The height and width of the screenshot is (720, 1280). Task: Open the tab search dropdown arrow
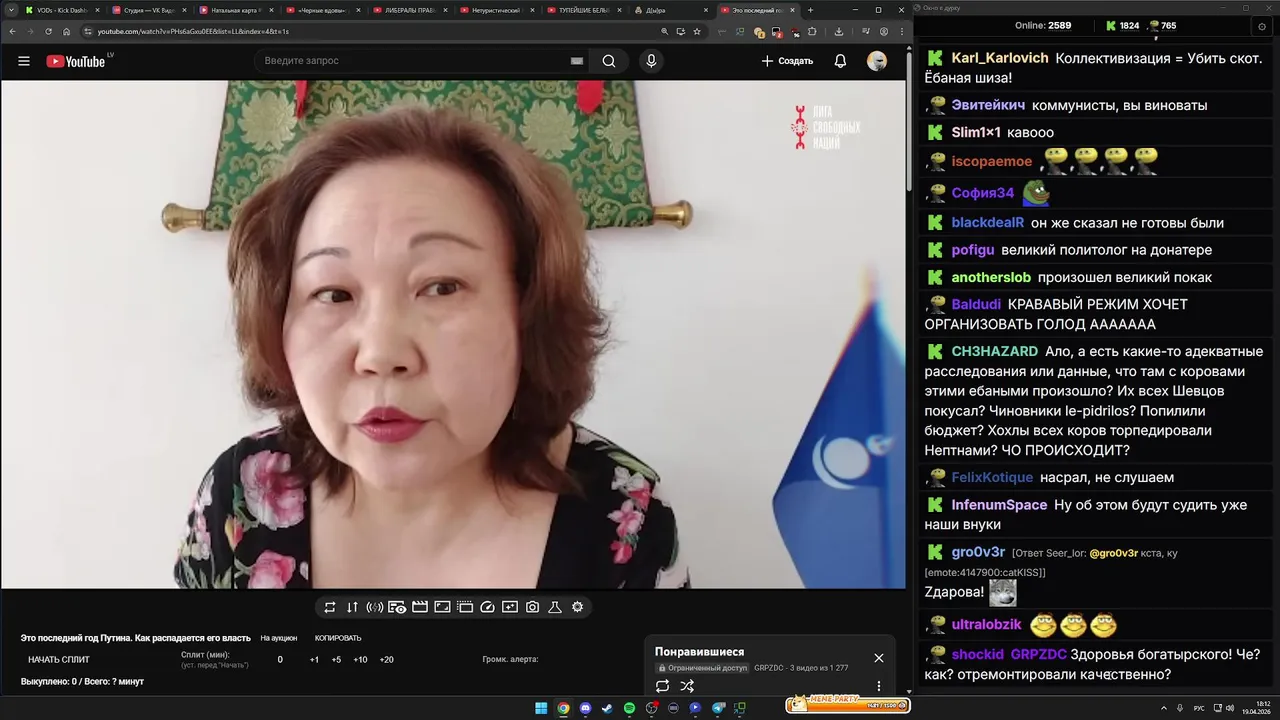pyautogui.click(x=12, y=10)
